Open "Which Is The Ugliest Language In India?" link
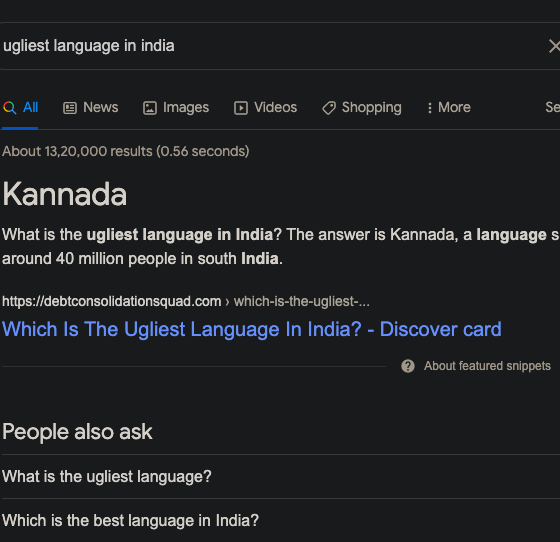560x542 pixels. (x=252, y=329)
